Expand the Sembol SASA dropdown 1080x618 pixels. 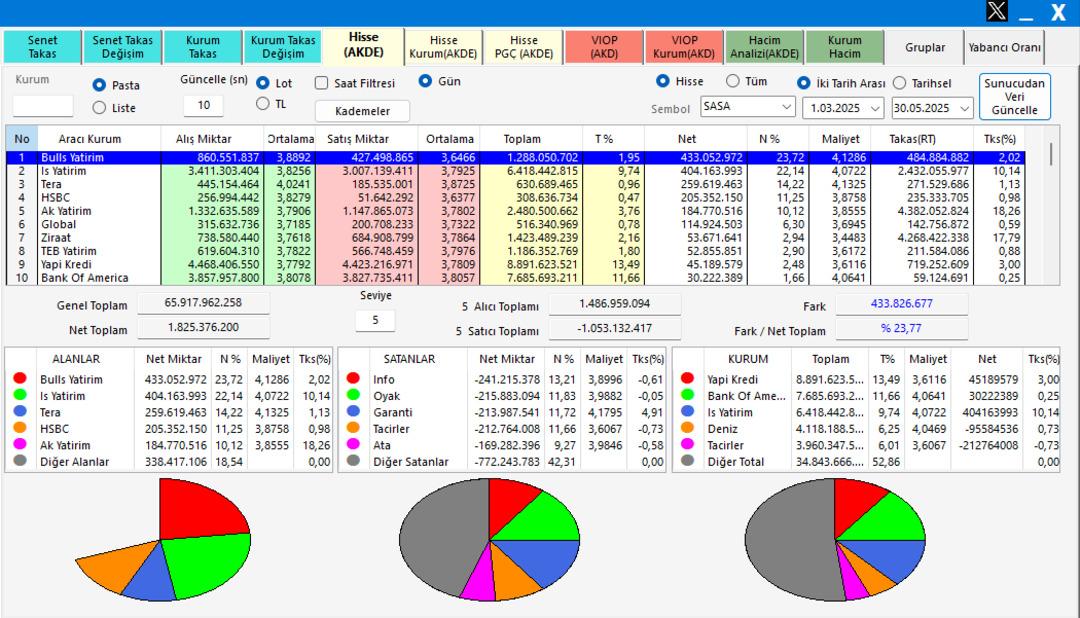tap(787, 107)
